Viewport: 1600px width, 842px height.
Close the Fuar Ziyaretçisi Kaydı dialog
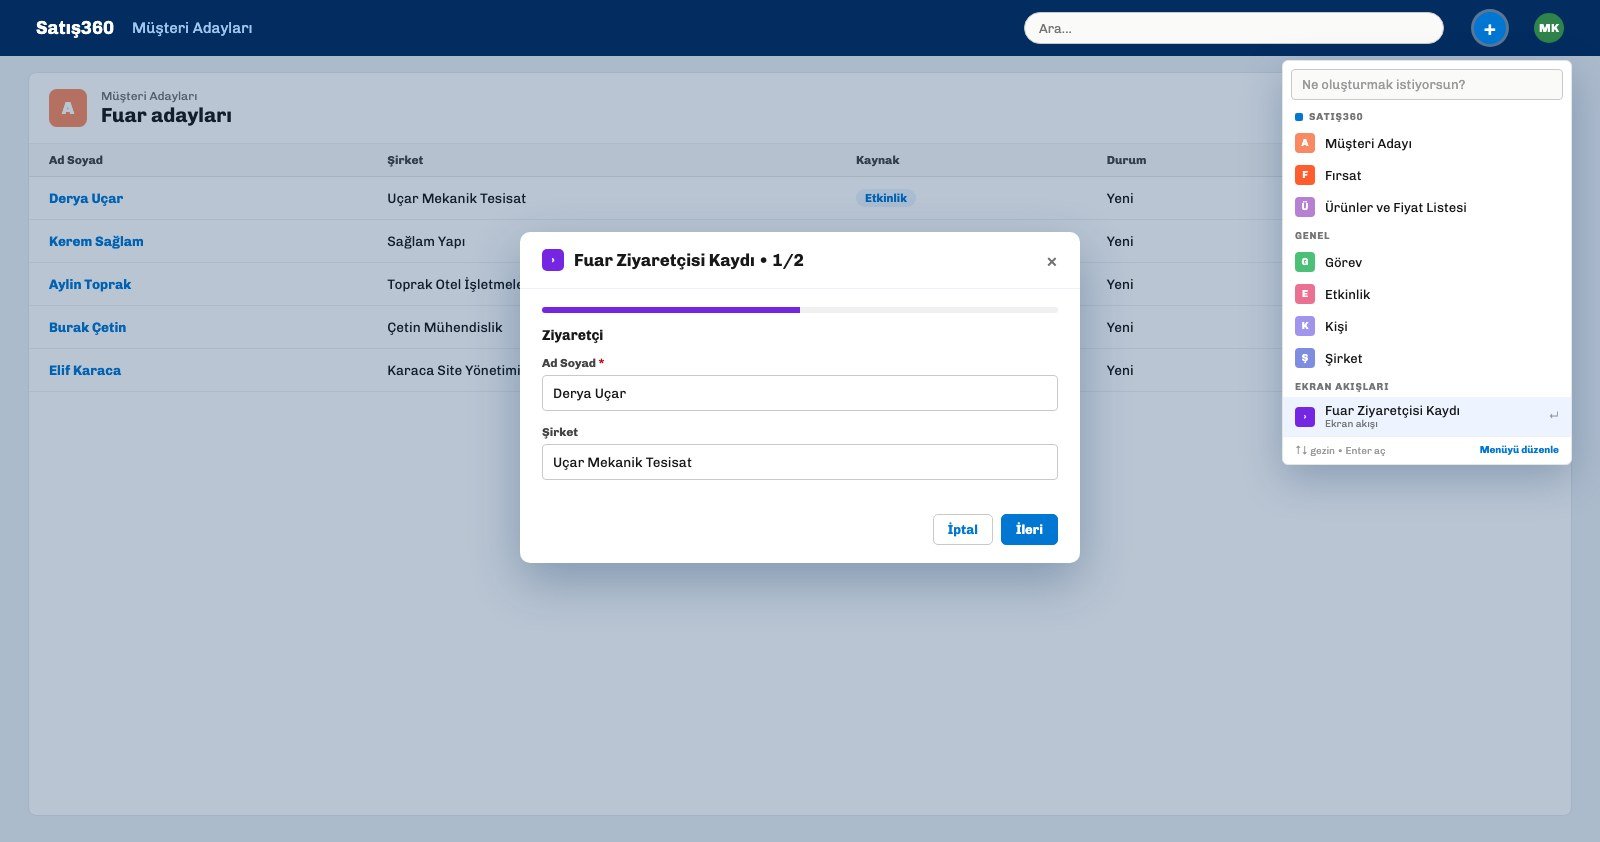click(1051, 261)
